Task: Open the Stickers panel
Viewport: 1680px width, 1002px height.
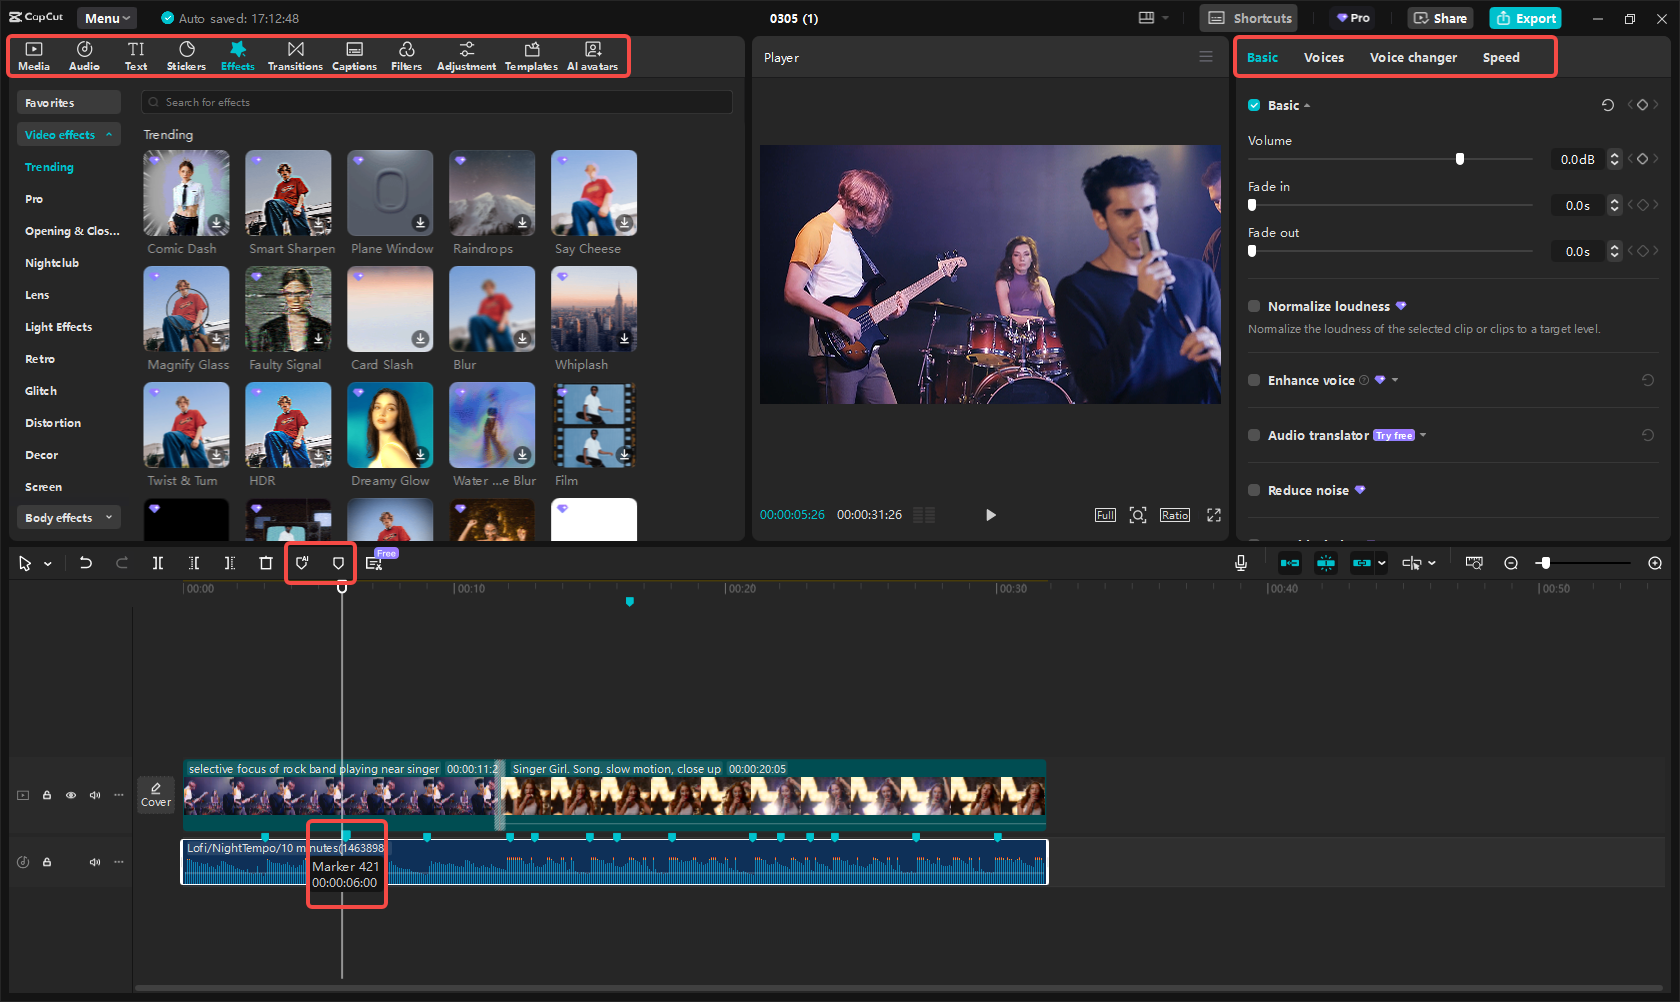Action: tap(186, 55)
